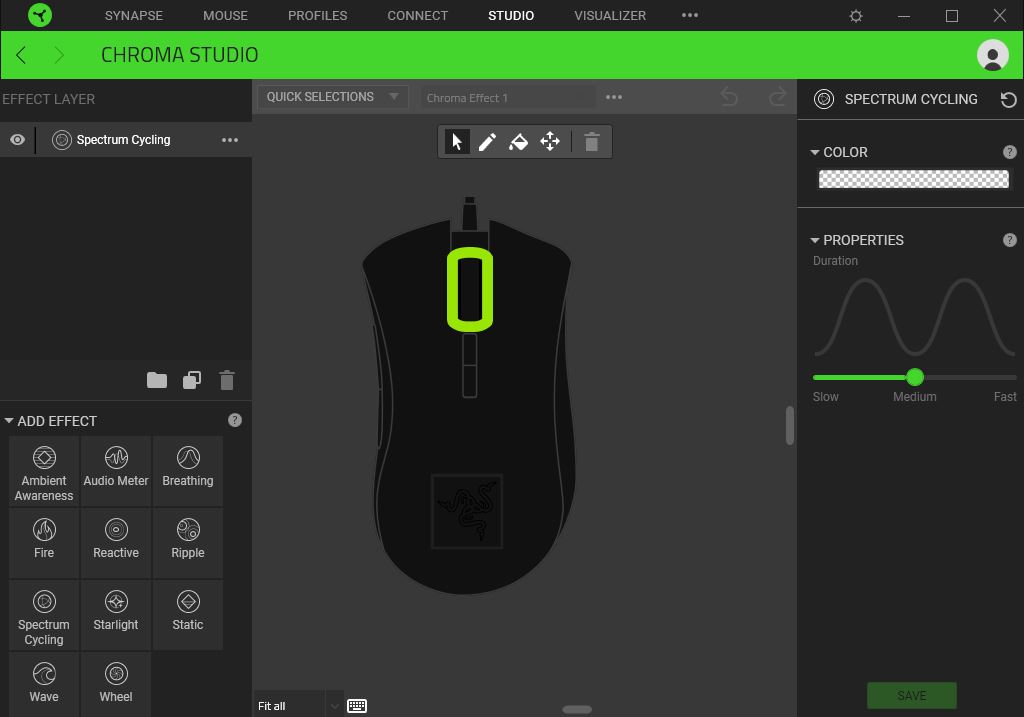Select the pointer selection tool
Viewport: 1024px width, 717px height.
coord(456,141)
